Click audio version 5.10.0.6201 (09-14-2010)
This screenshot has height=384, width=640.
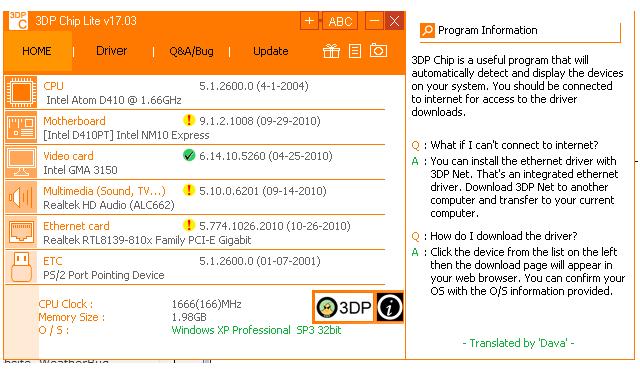pyautogui.click(x=263, y=191)
